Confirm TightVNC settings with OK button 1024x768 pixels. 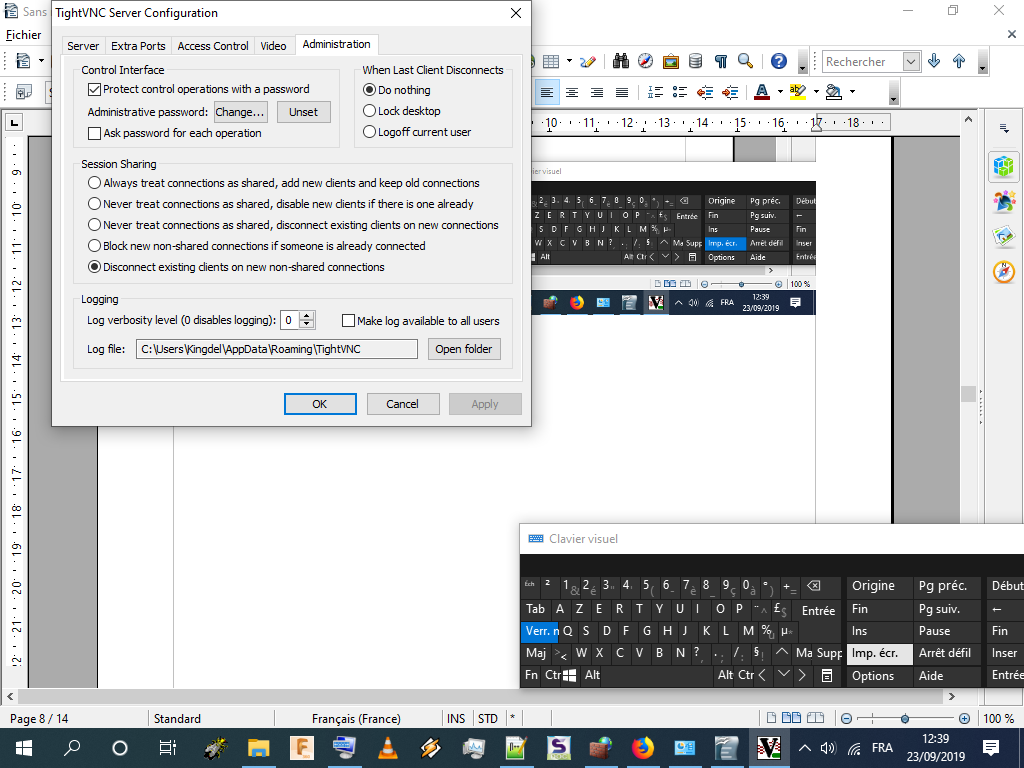[320, 404]
